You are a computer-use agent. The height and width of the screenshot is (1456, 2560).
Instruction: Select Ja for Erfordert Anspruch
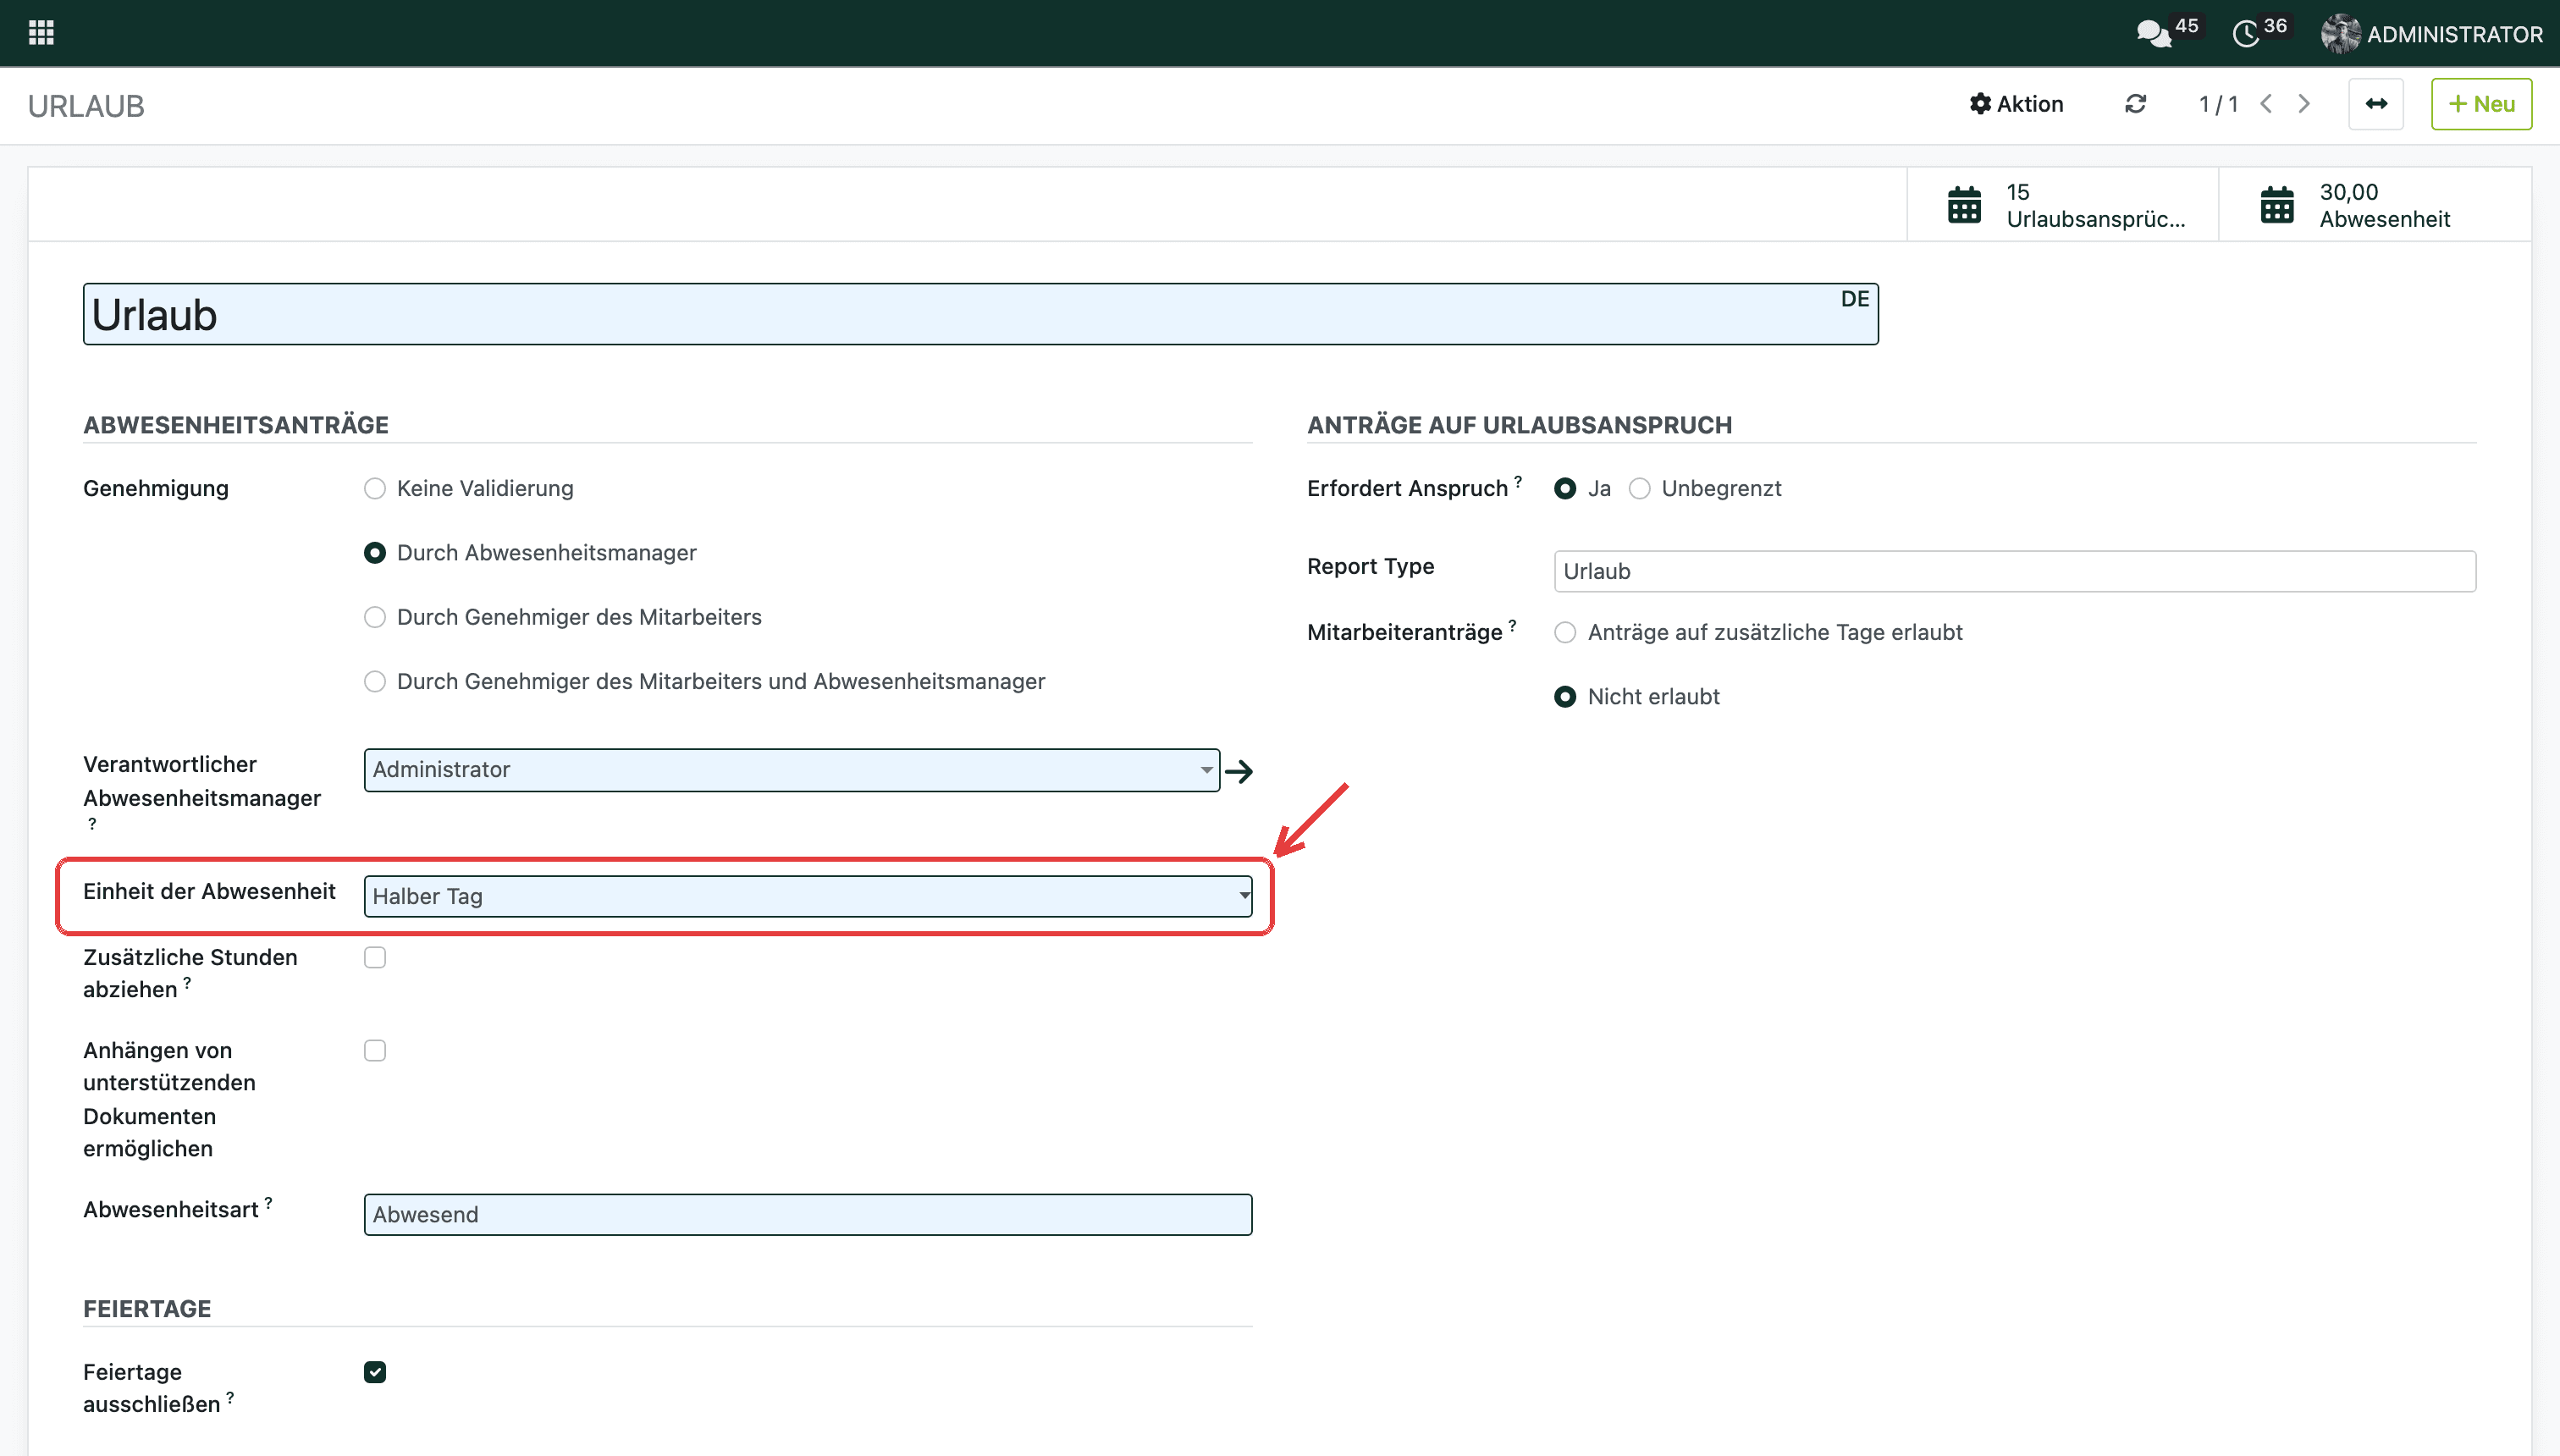click(1565, 489)
